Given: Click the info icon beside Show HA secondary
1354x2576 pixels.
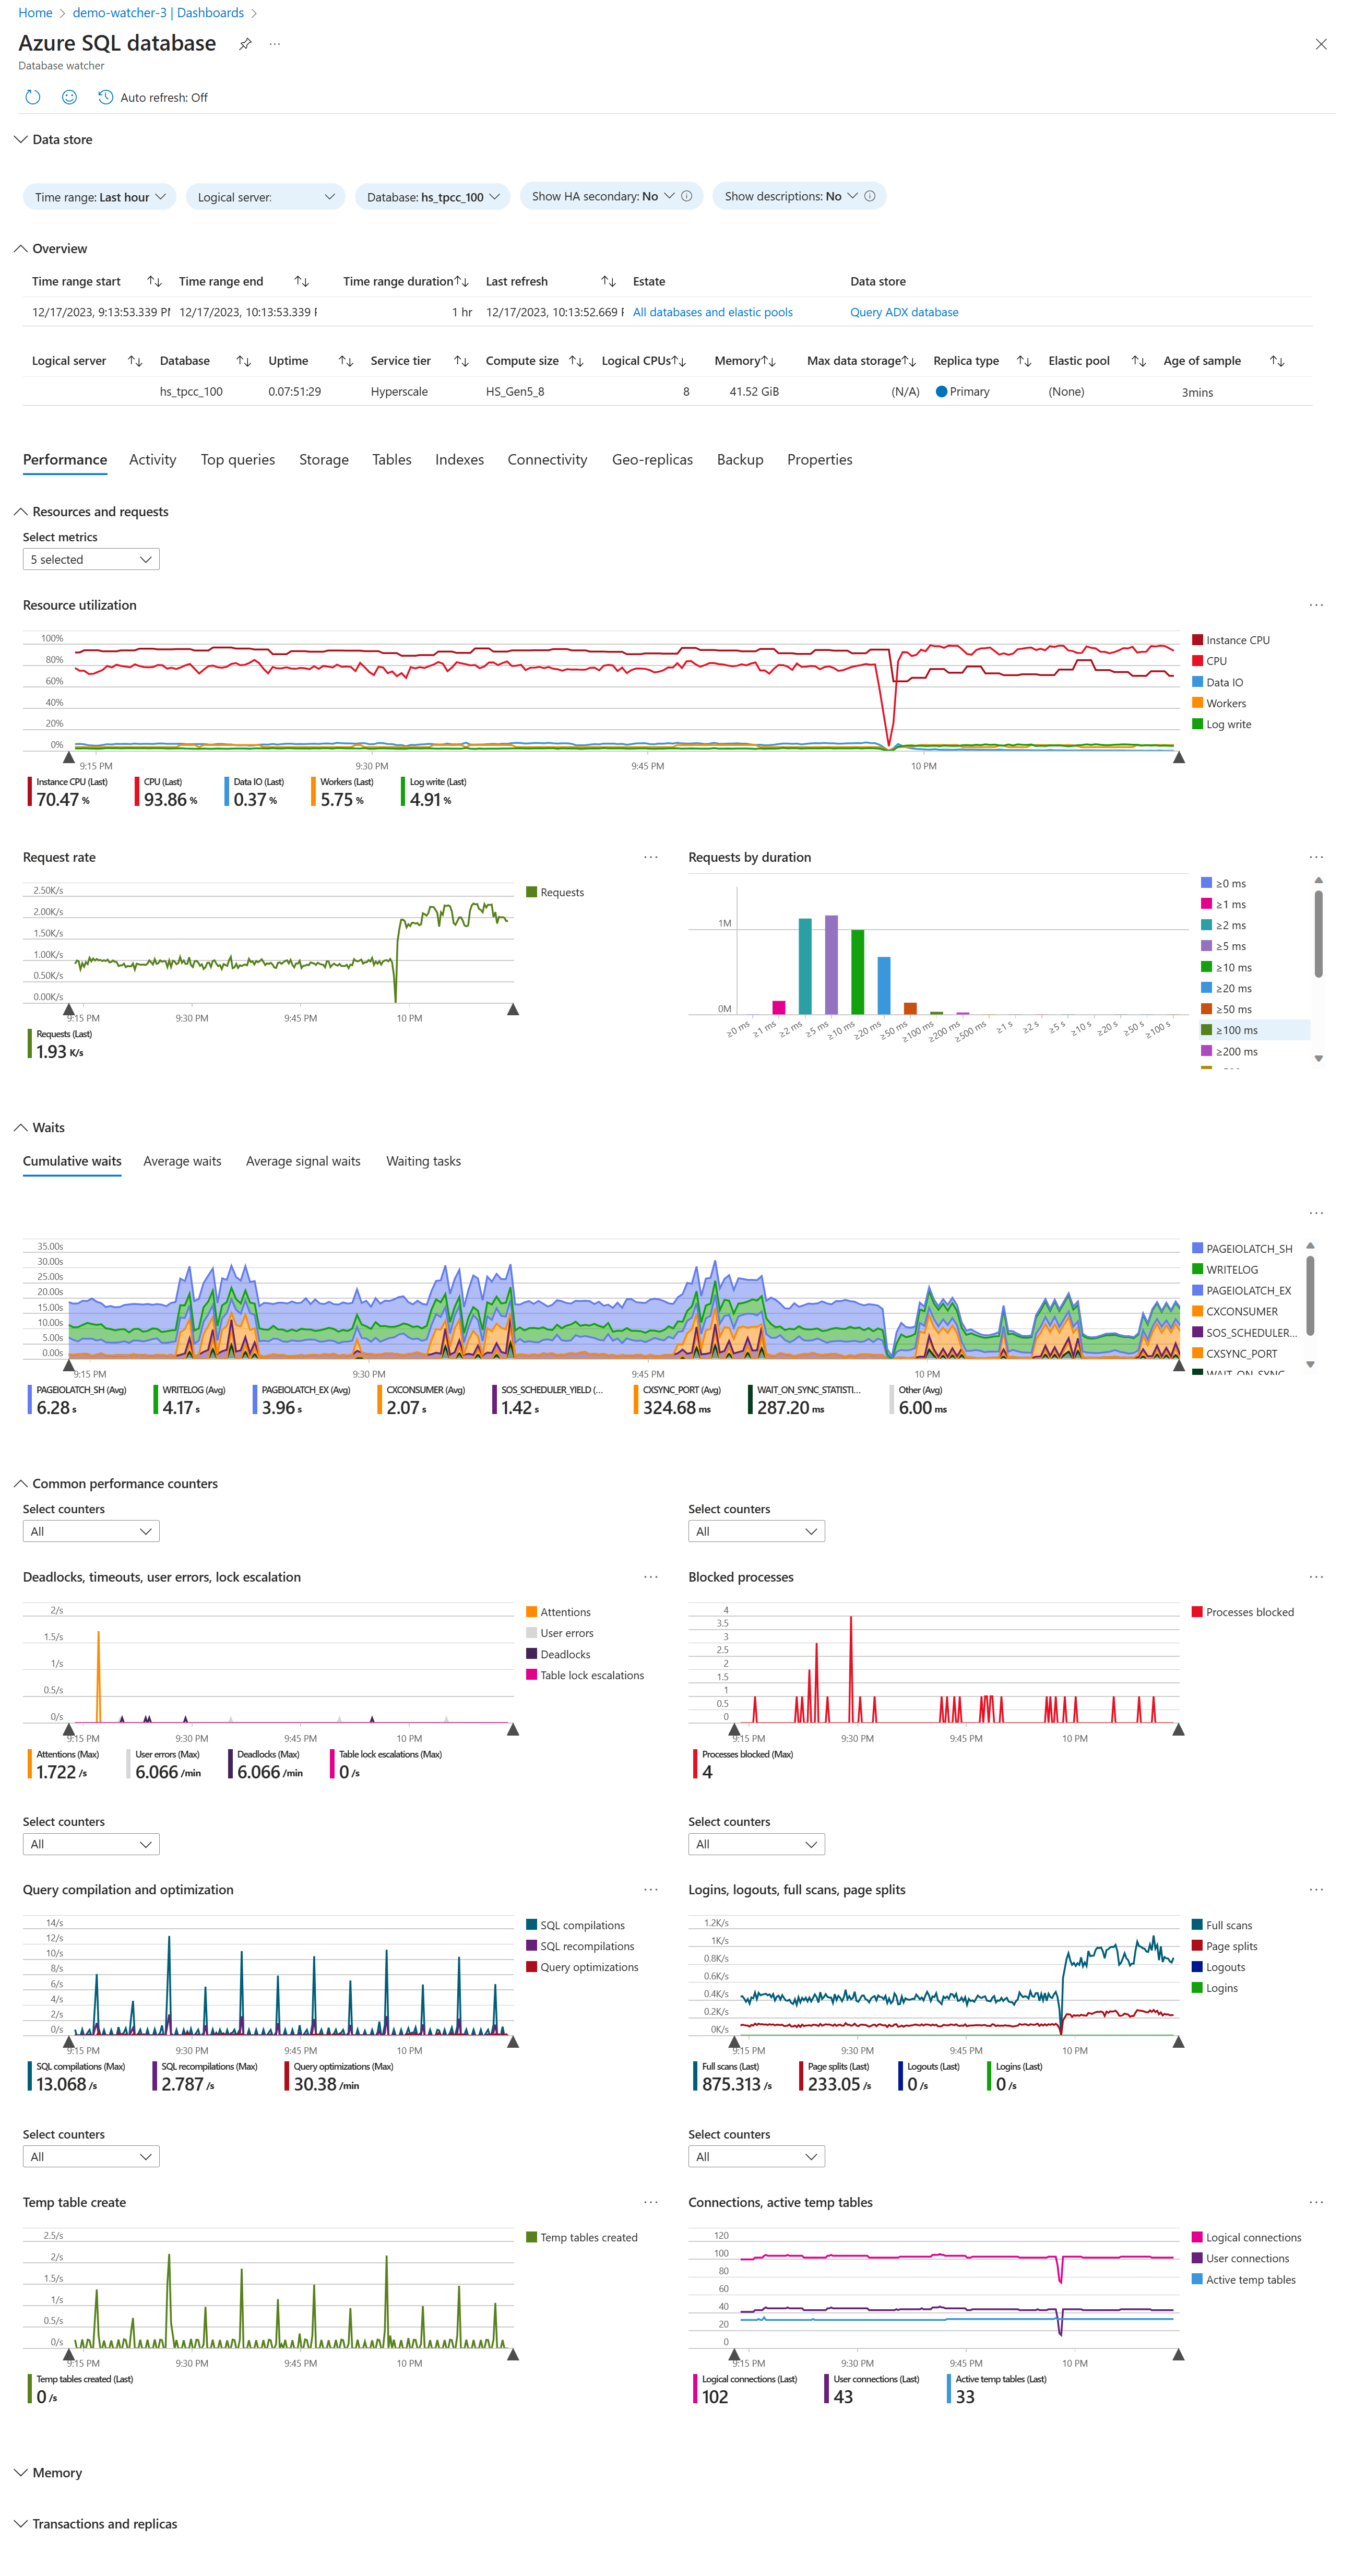Looking at the screenshot, I should click(x=687, y=196).
